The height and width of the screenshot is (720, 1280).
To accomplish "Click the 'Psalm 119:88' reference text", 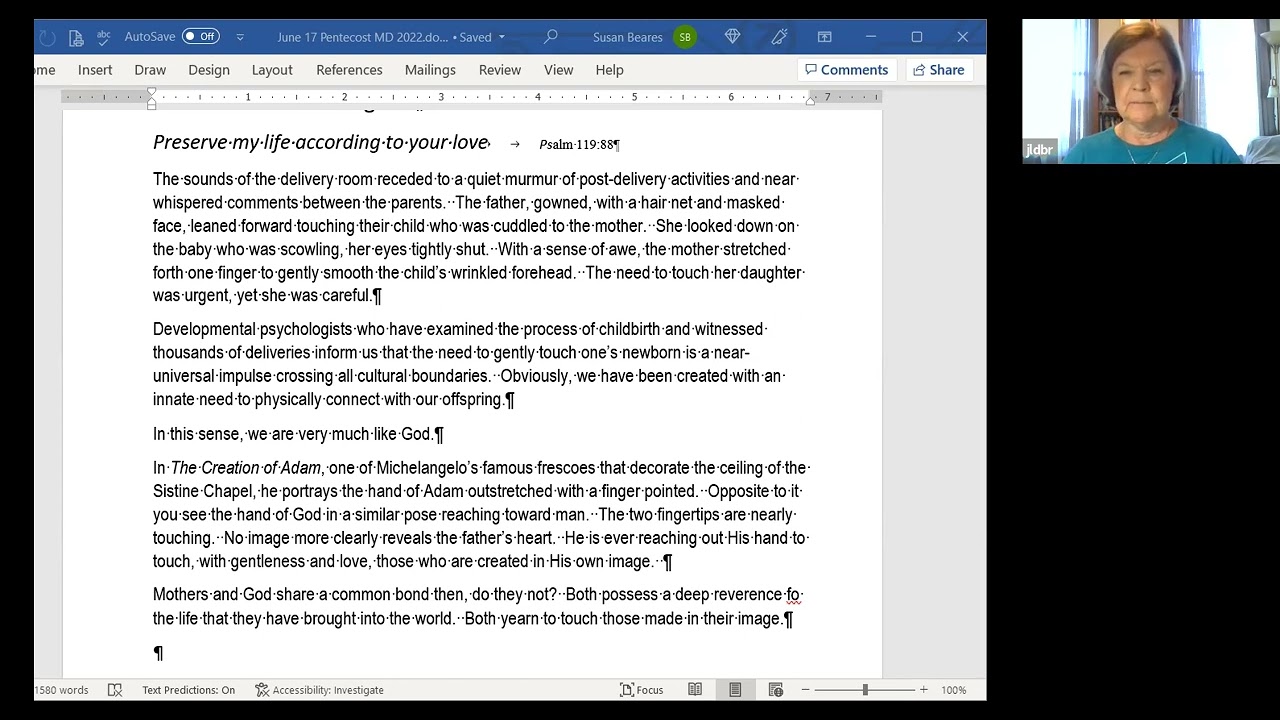I will pos(577,145).
